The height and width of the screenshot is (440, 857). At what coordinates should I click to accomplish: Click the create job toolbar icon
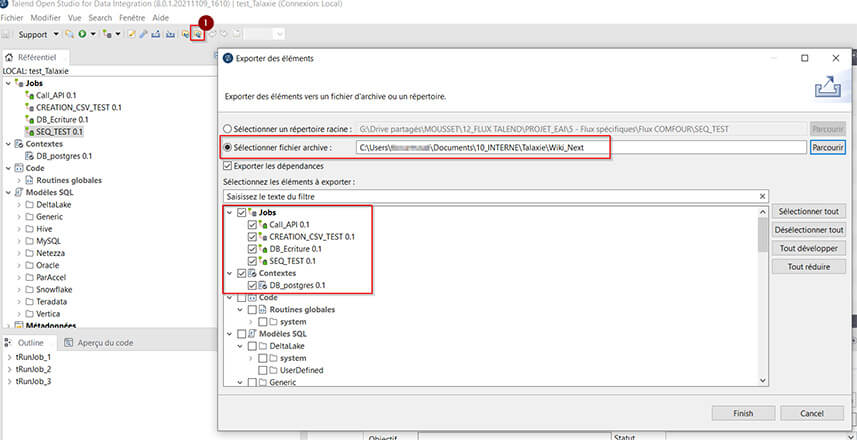pyautogui.click(x=107, y=34)
